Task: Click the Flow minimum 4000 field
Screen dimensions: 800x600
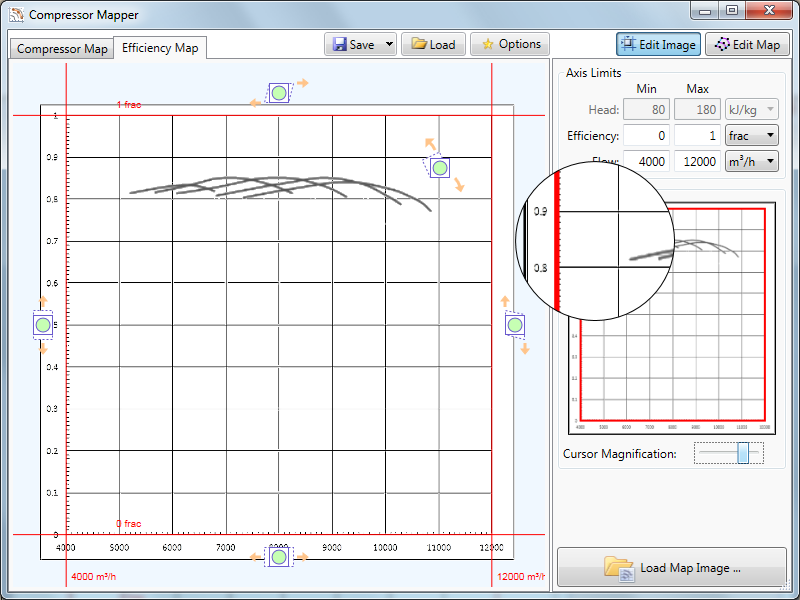Action: [x=646, y=162]
